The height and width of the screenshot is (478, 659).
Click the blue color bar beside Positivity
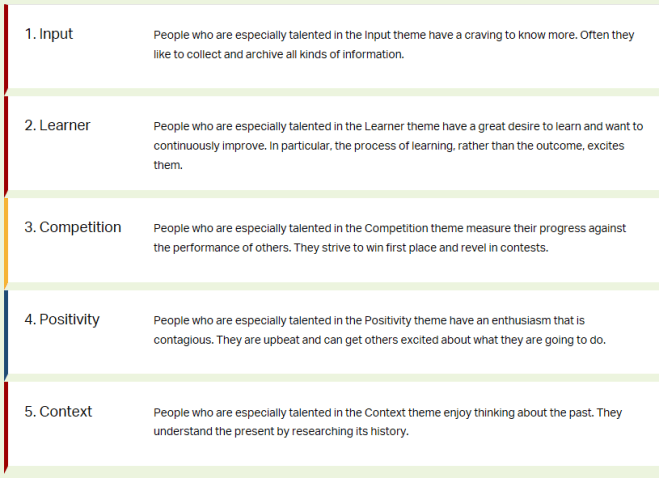point(5,332)
